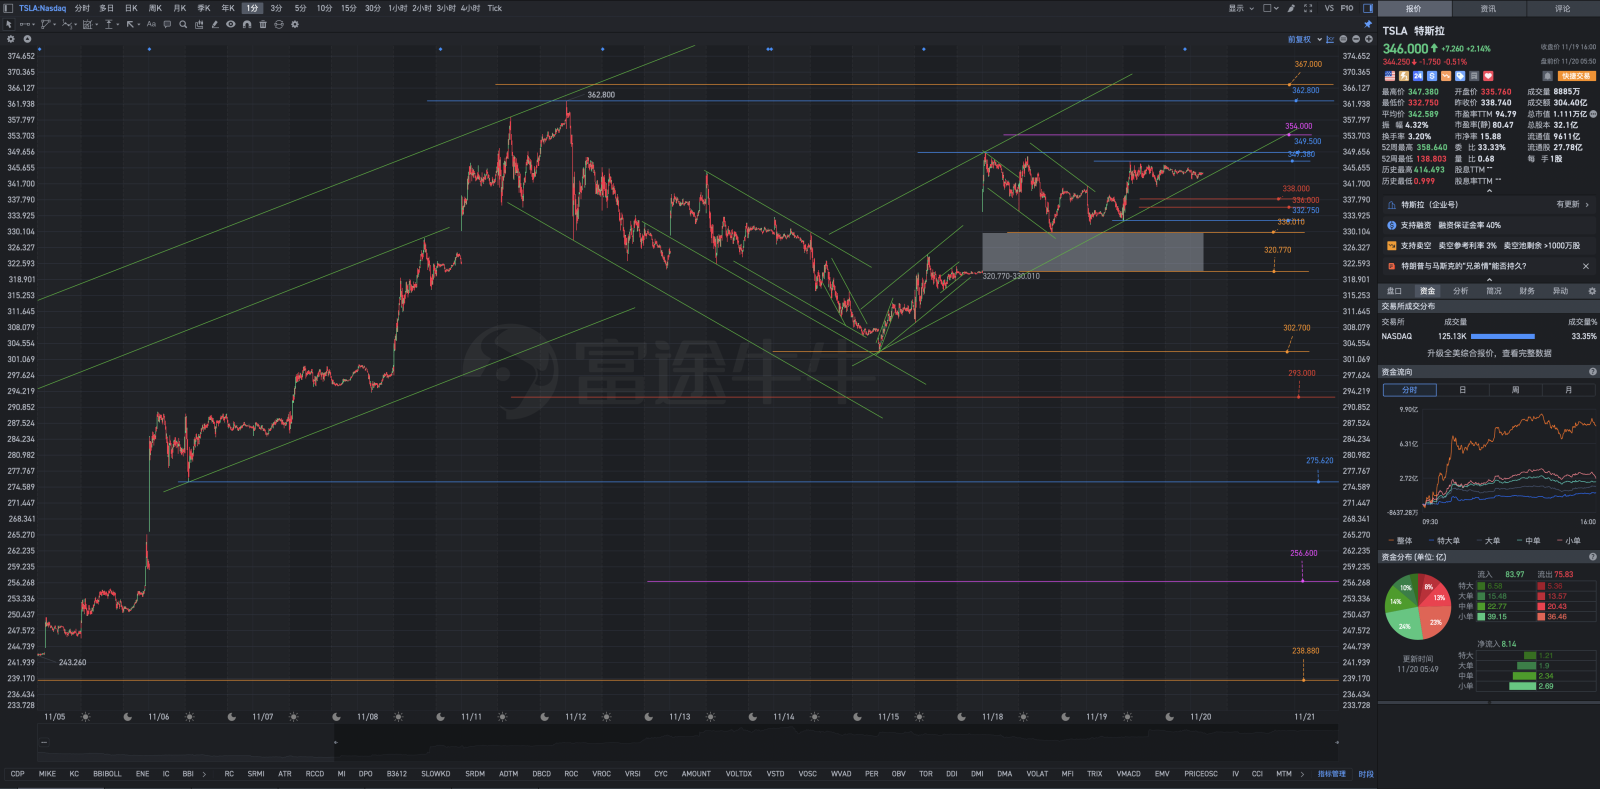Add TSLA to favorites heart icon
The image size is (1600, 789).
[x=1488, y=76]
